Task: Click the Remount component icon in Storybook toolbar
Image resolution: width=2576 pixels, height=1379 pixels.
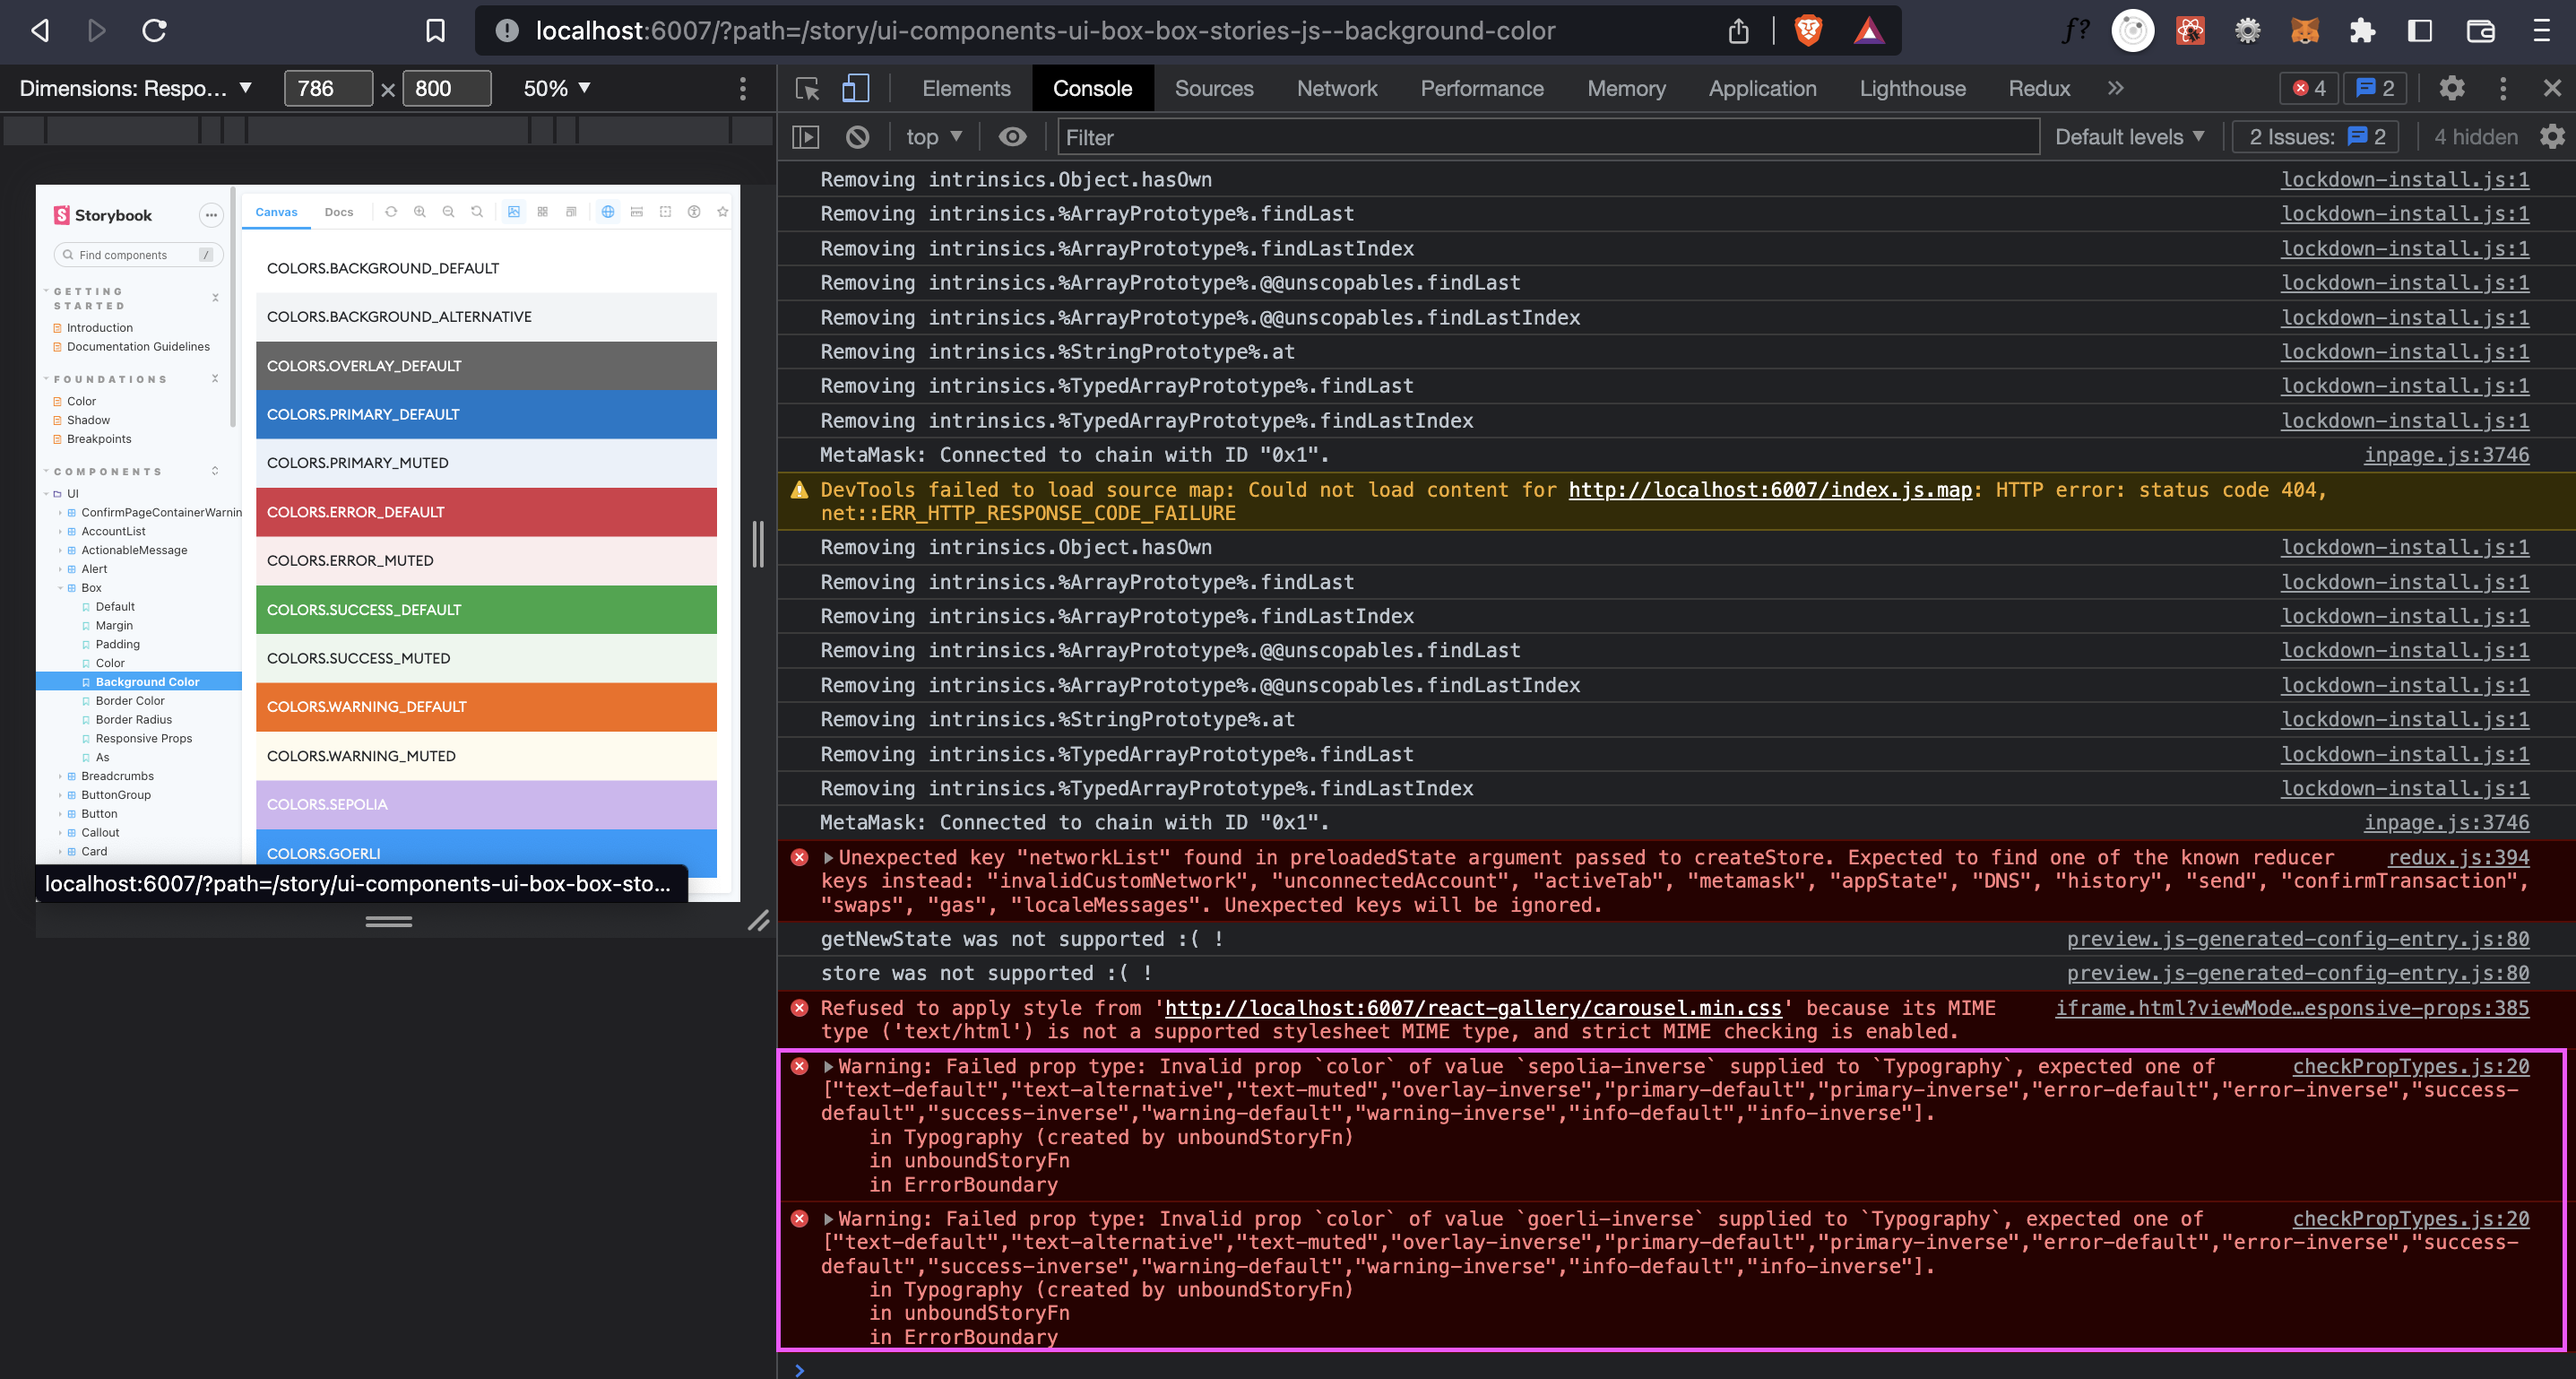Action: coord(391,212)
